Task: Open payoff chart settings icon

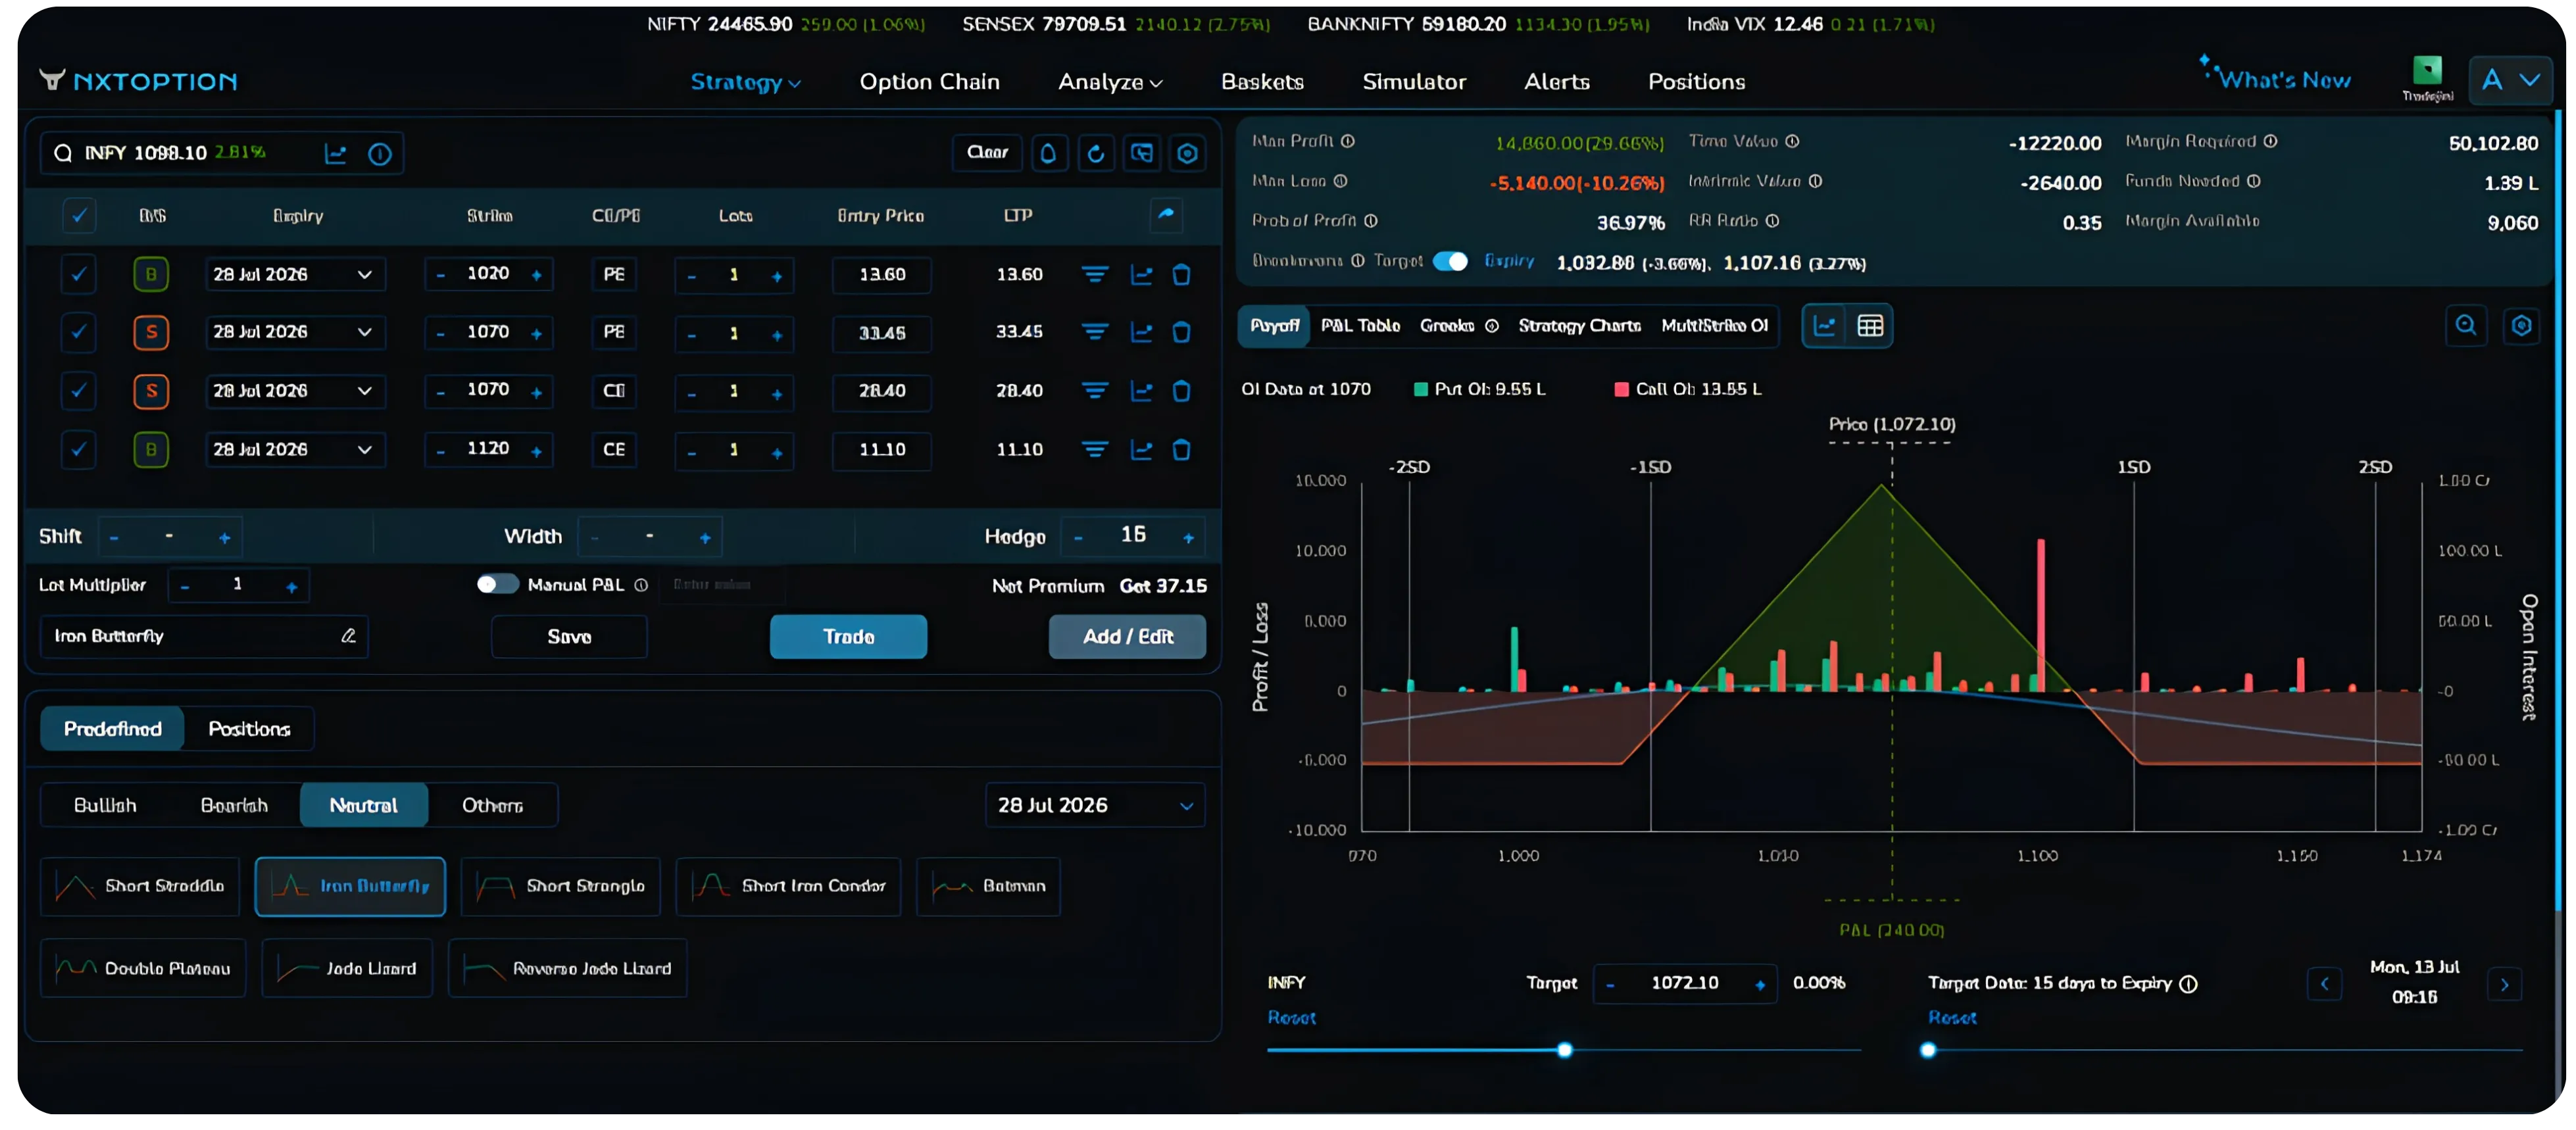Action: [2521, 325]
